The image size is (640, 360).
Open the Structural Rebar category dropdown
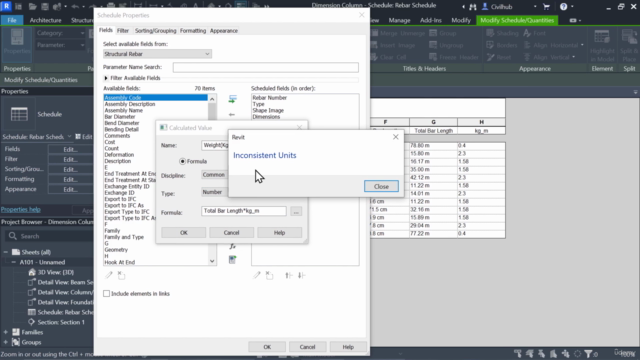point(157,54)
